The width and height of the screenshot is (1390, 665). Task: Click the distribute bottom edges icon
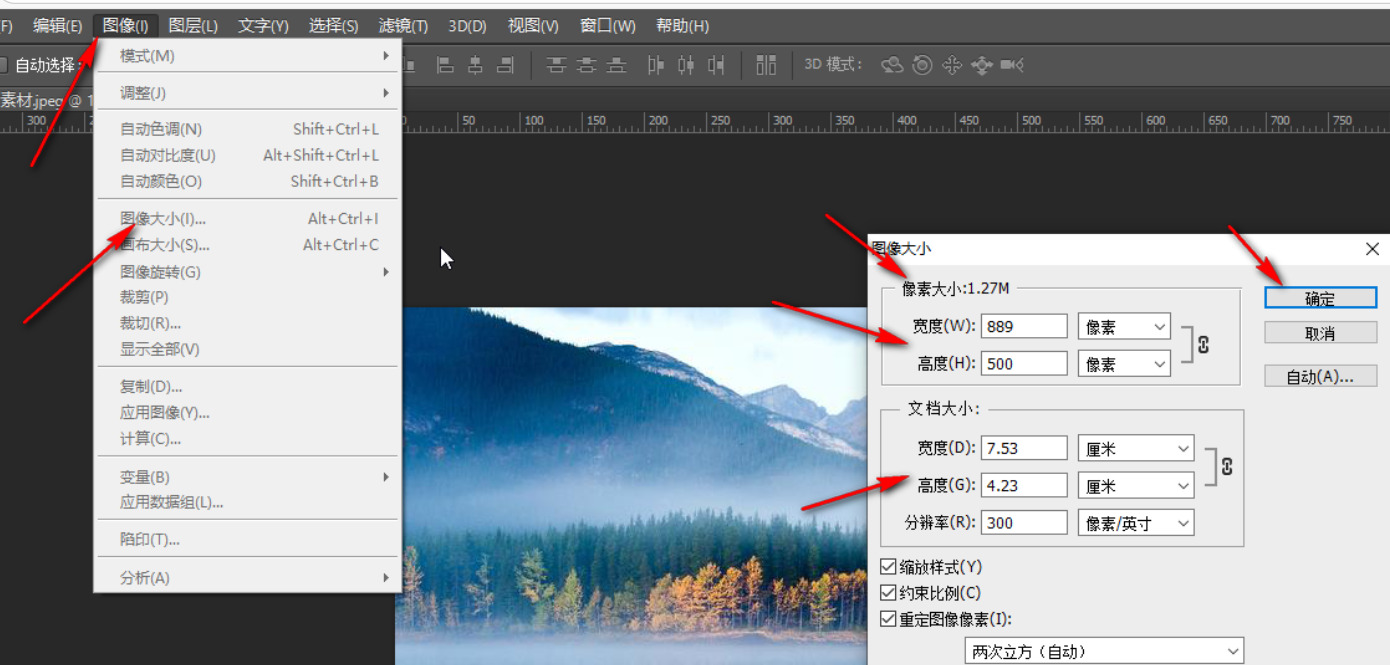coord(617,65)
